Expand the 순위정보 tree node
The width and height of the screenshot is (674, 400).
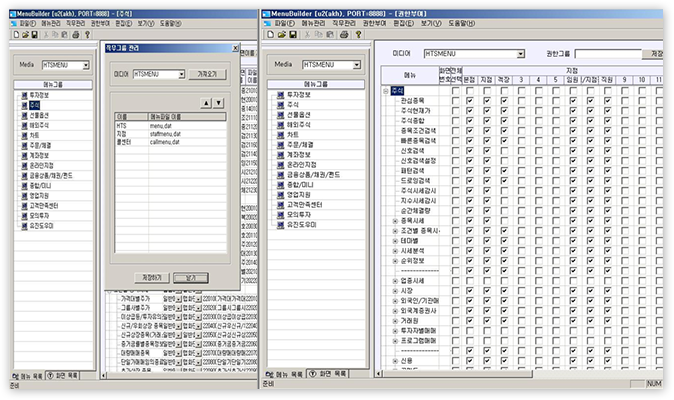click(395, 261)
